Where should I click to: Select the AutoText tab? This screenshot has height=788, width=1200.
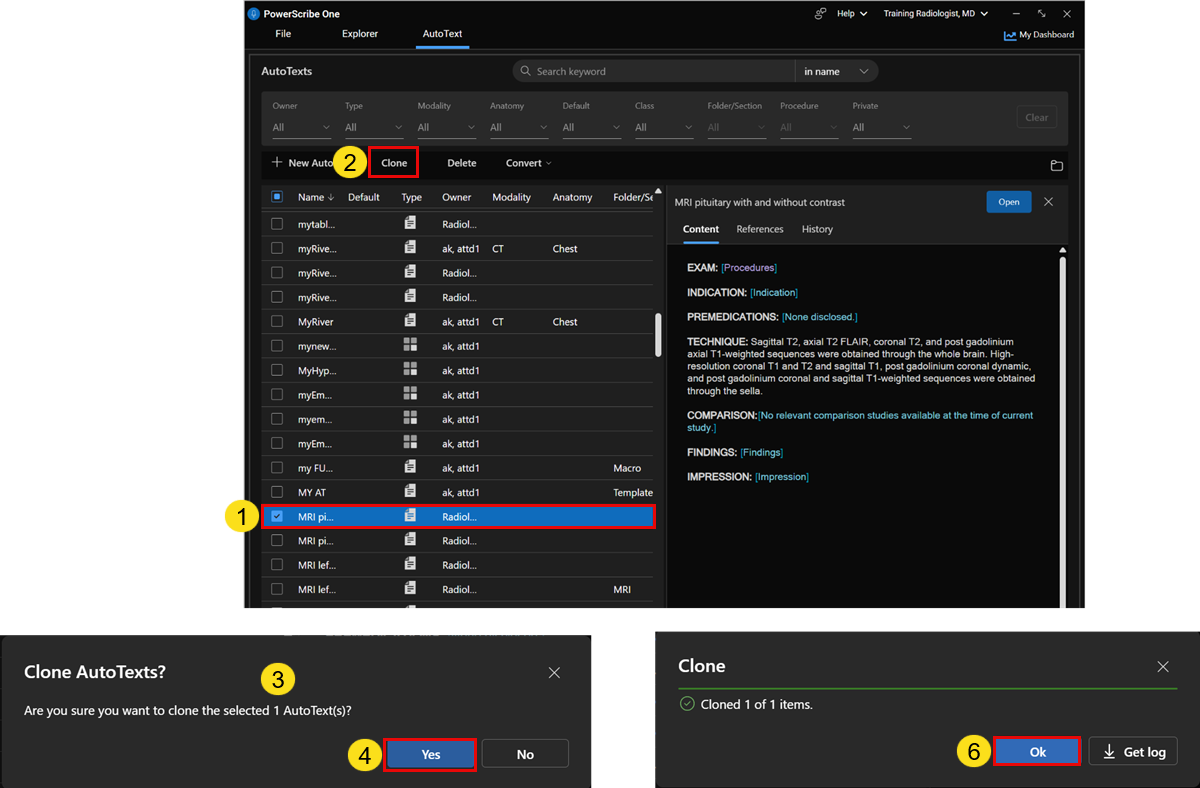click(x=442, y=34)
